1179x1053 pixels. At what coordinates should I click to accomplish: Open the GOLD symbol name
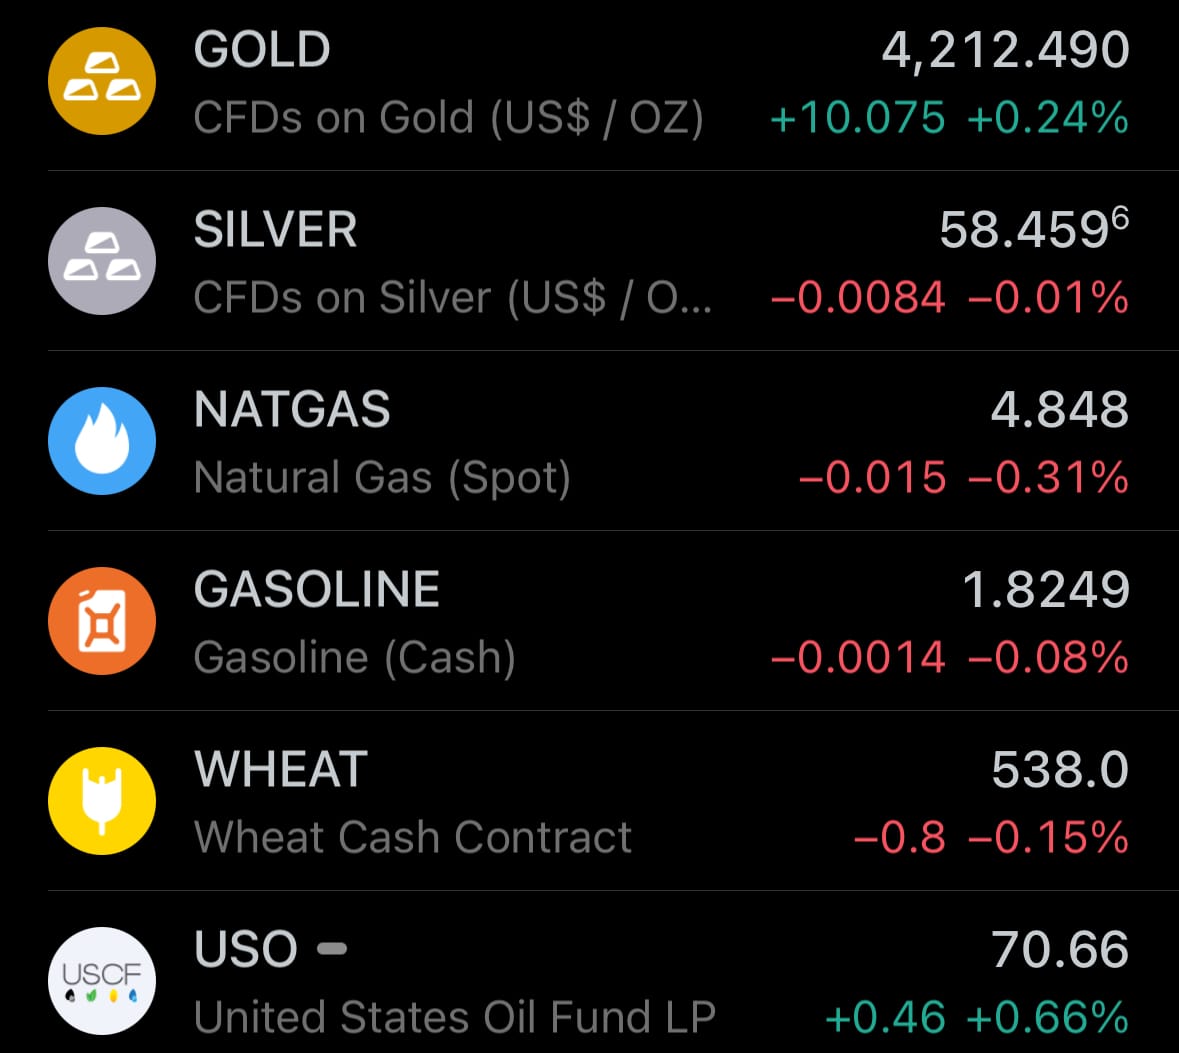262,50
